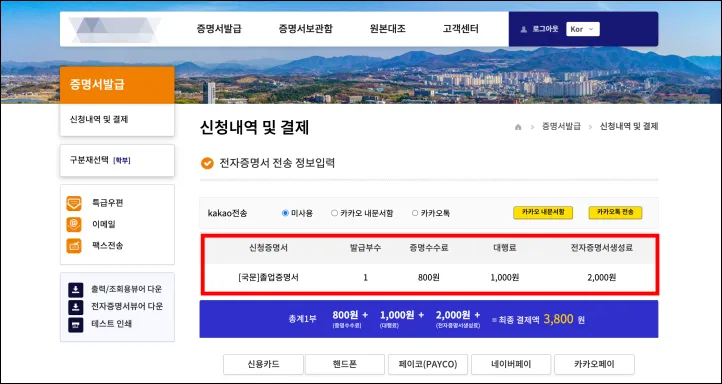This screenshot has height=384, width=722.
Task: Click the 특급우편 envelope icon
Action: (74, 203)
